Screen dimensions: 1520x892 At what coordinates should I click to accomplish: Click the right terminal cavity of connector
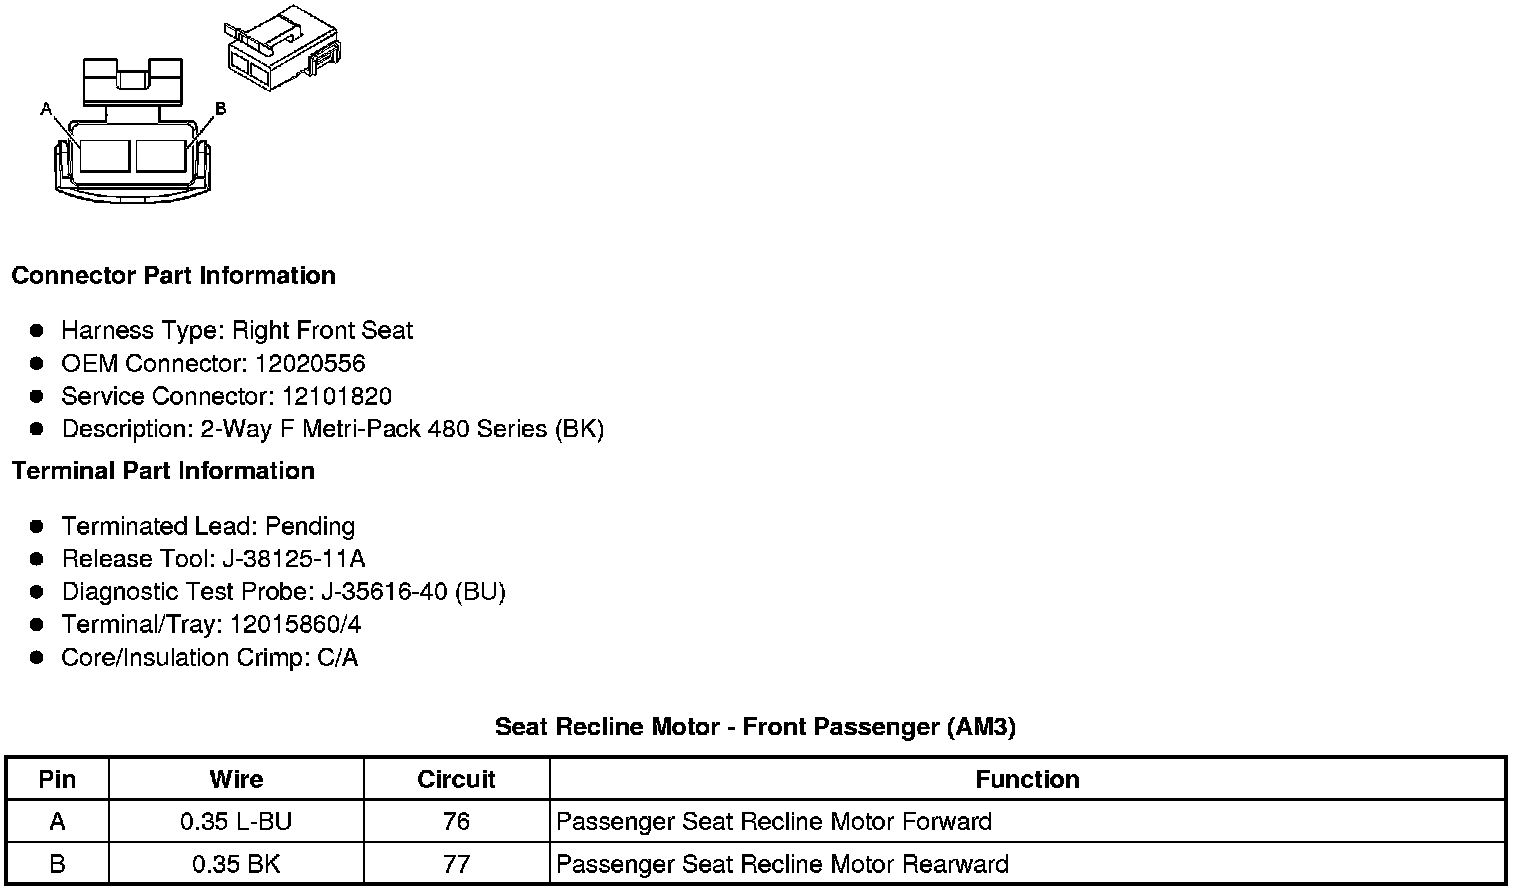click(160, 156)
